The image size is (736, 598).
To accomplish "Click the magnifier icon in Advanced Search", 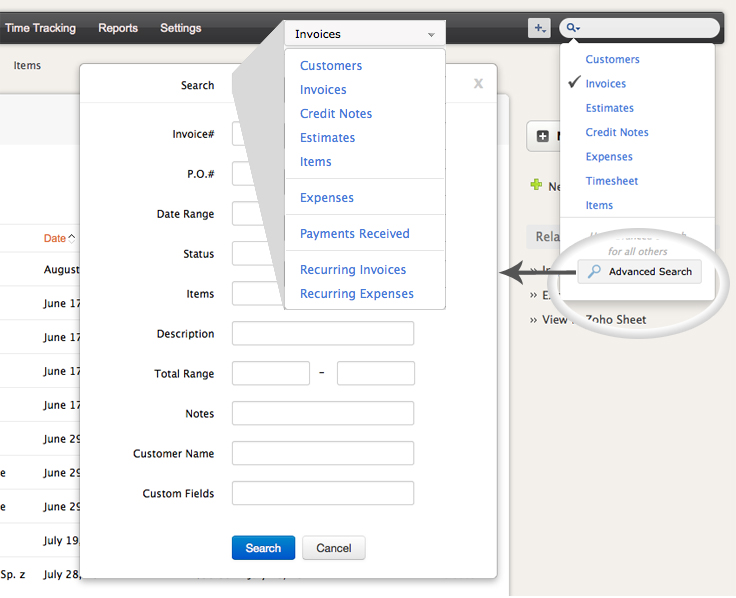I will pyautogui.click(x=594, y=271).
